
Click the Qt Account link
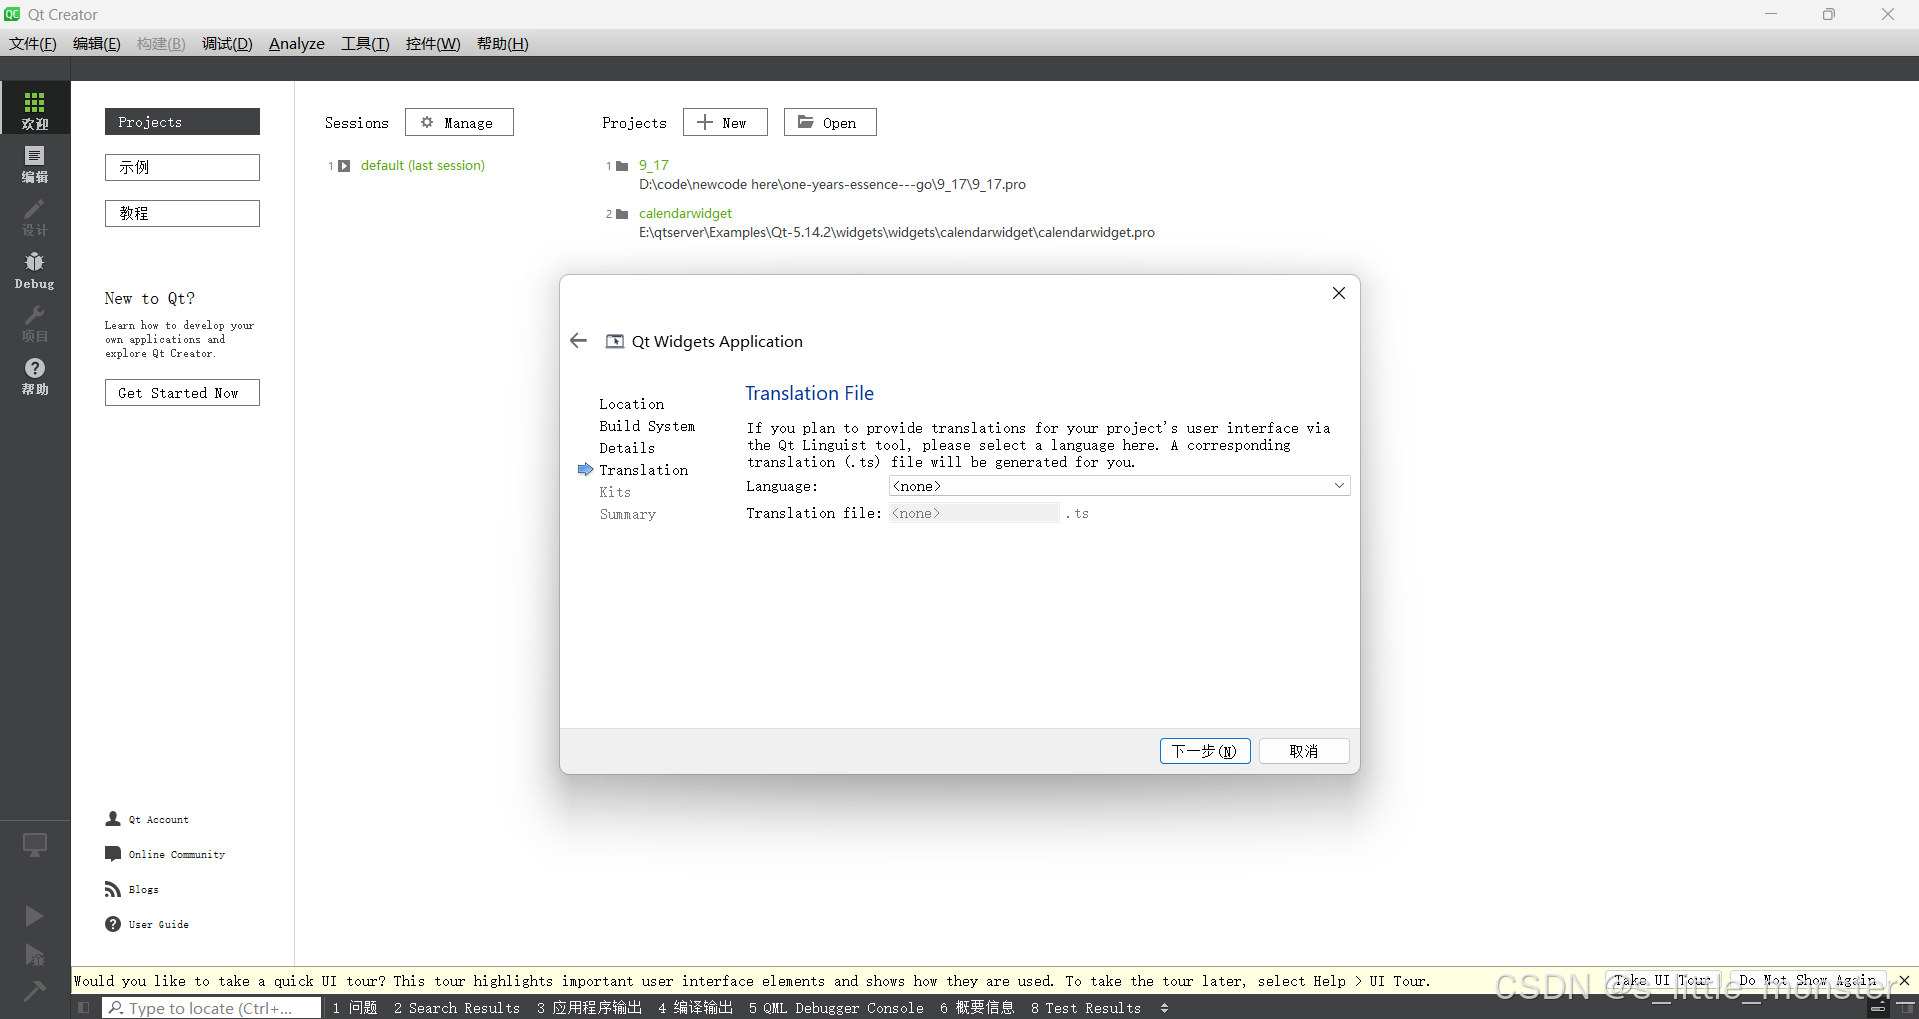tap(158, 820)
